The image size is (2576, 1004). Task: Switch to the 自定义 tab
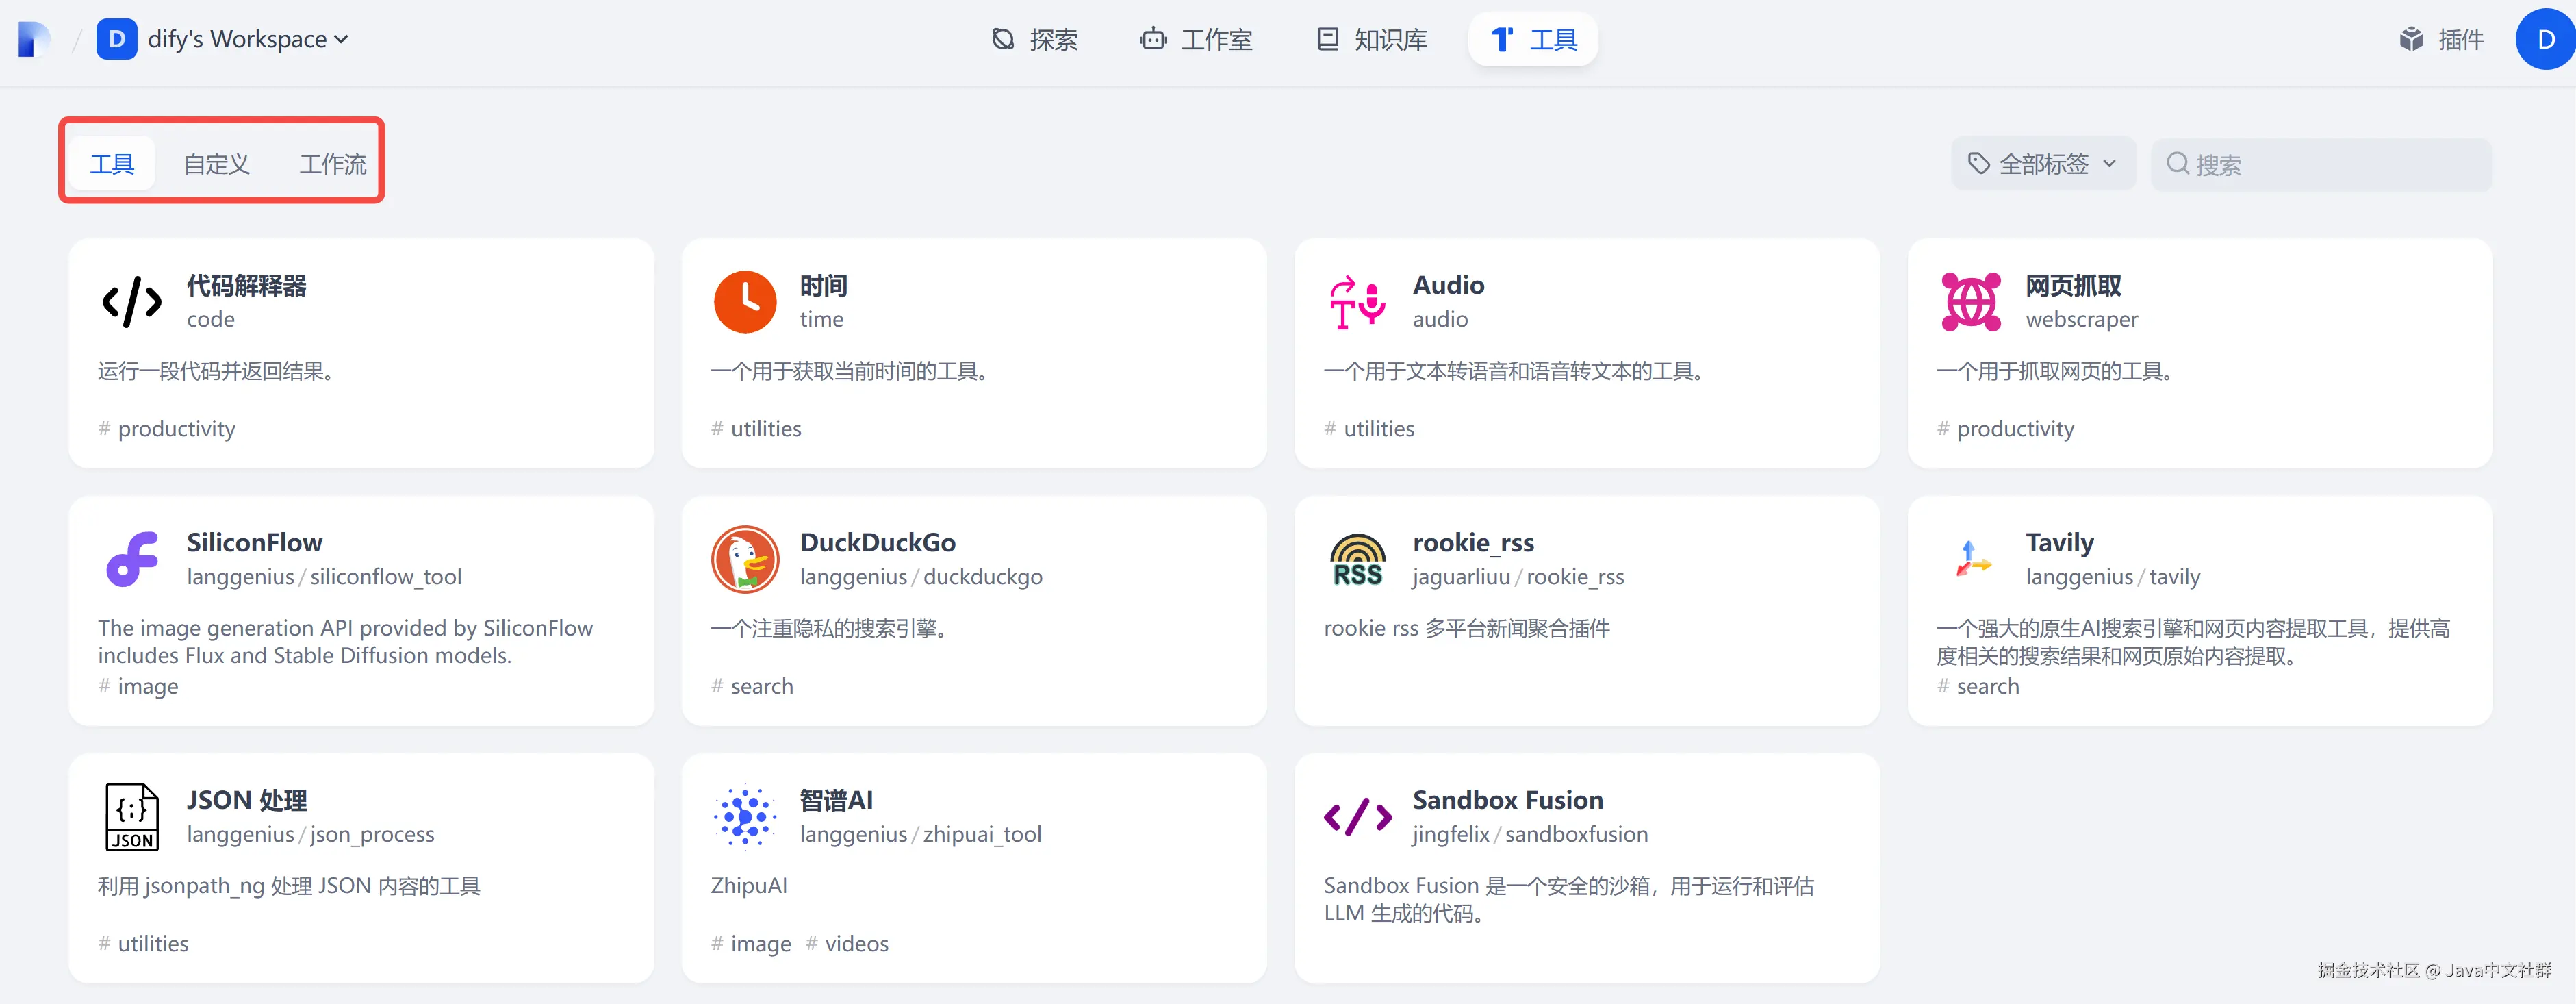pos(216,164)
